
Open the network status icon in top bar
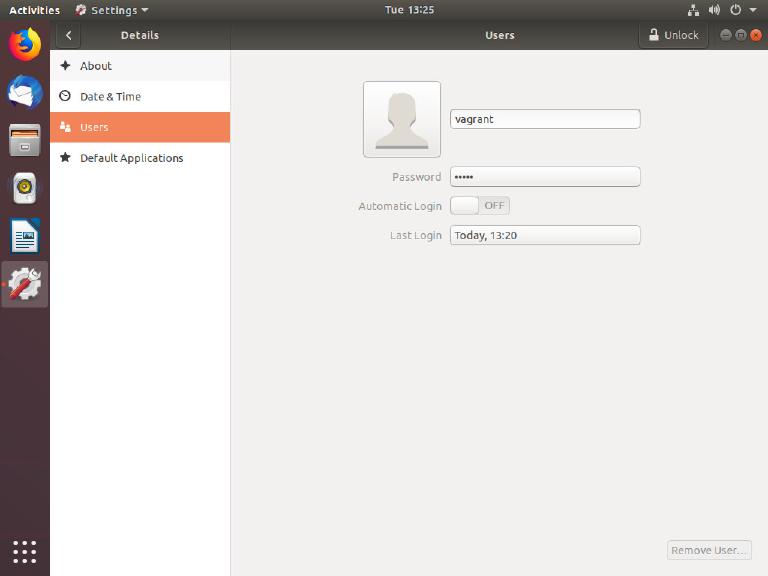(694, 10)
